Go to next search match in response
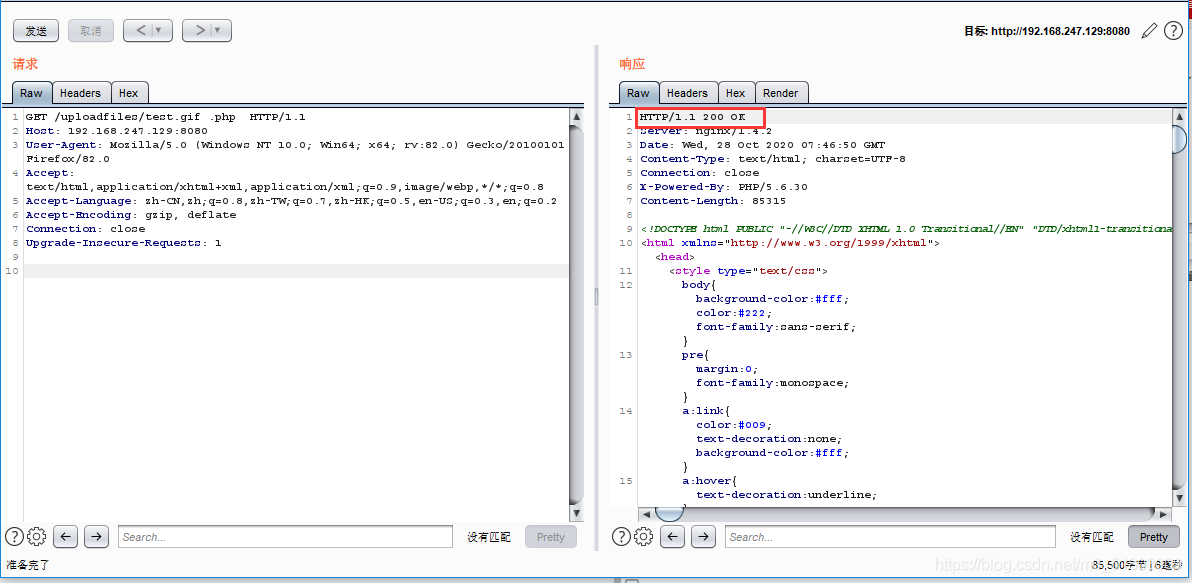Image resolution: width=1192 pixels, height=583 pixels. [x=703, y=537]
